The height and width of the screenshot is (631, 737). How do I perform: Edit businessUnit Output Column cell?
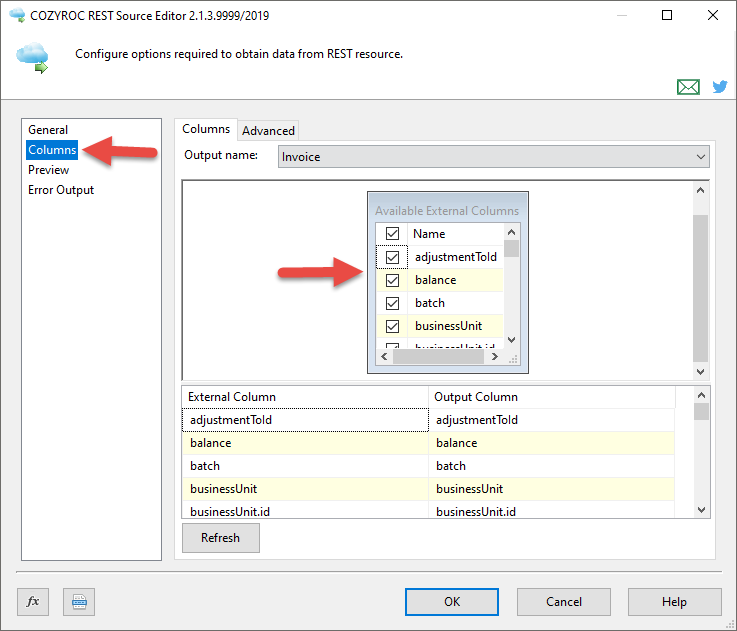[x=552, y=489]
